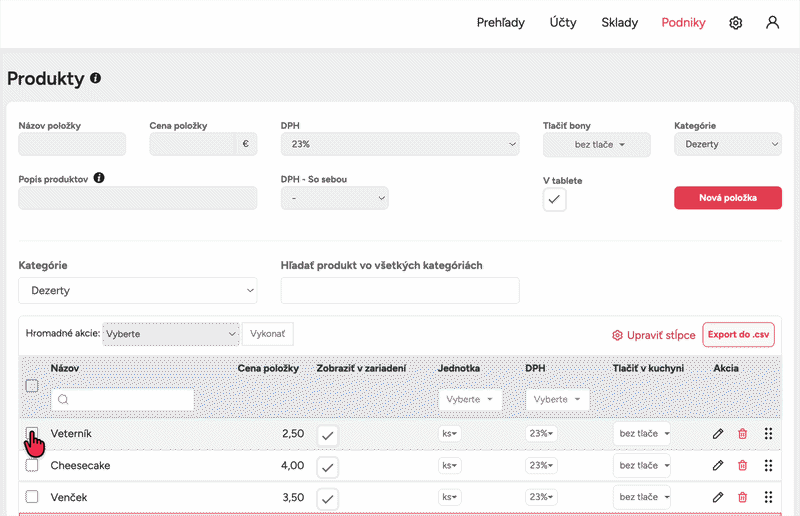
Task: Open settings gear in top navigation
Action: pyautogui.click(x=735, y=23)
